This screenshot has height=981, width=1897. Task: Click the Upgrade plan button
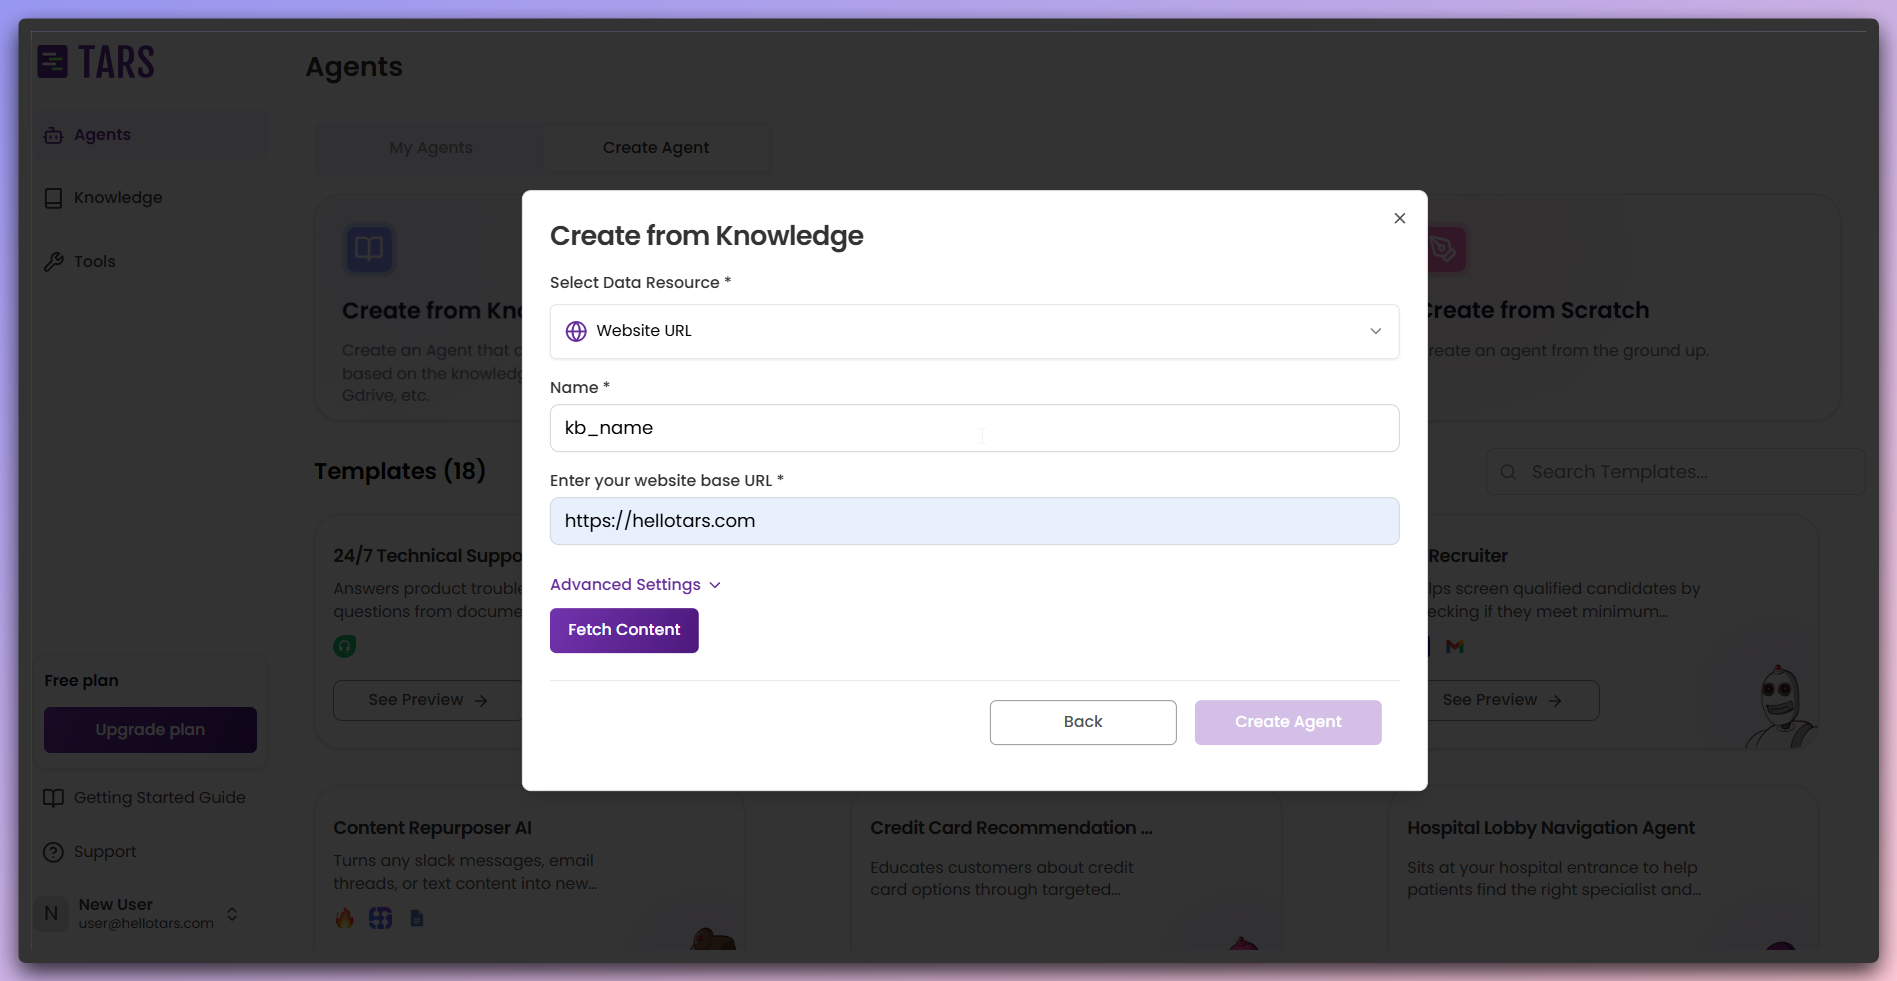pyautogui.click(x=150, y=730)
